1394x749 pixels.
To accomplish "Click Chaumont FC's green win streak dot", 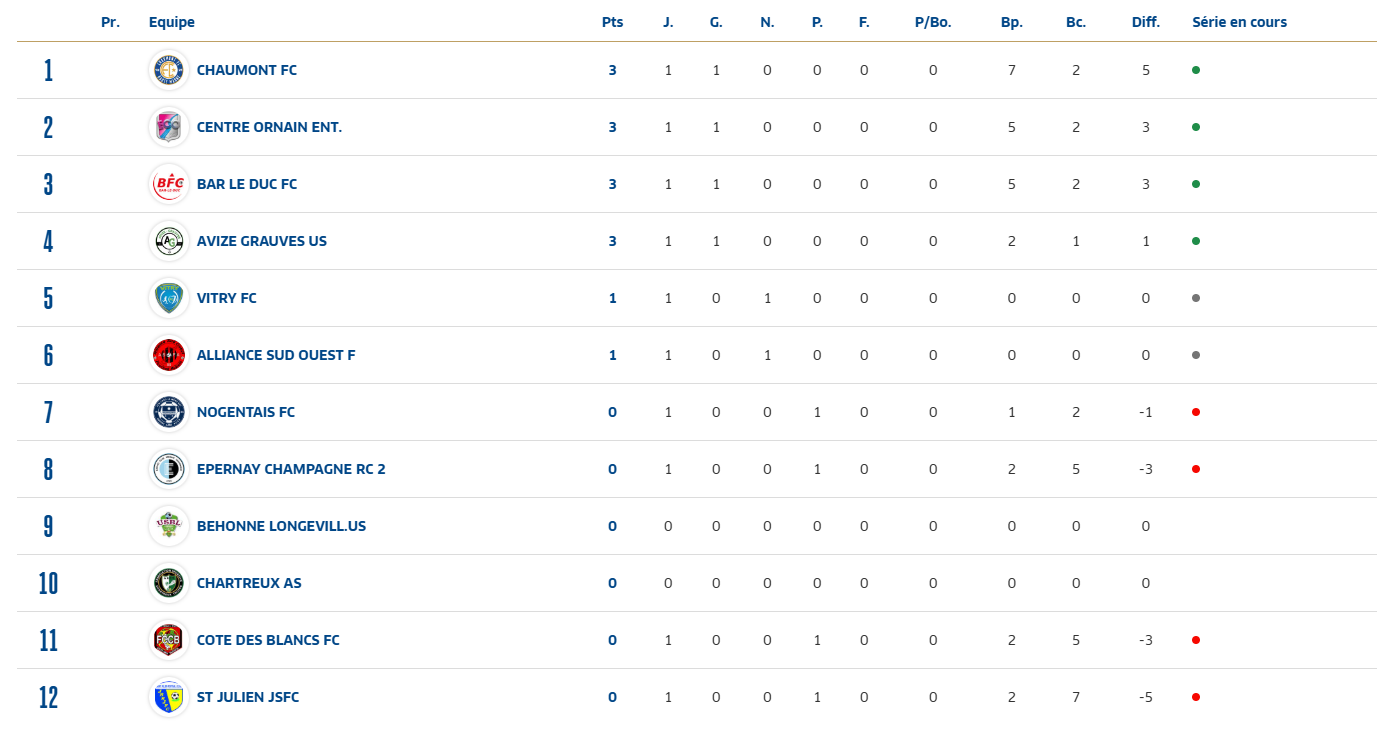I will pos(1196,70).
